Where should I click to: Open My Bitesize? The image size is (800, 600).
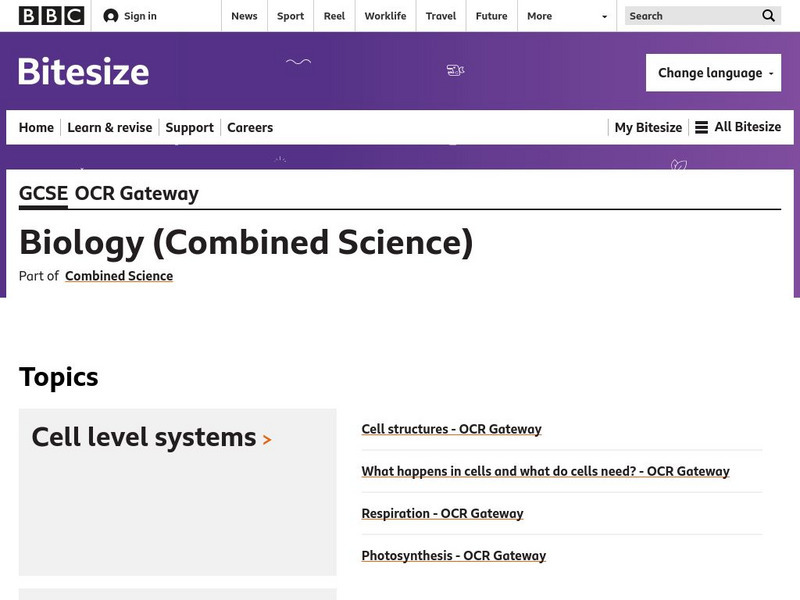[648, 127]
